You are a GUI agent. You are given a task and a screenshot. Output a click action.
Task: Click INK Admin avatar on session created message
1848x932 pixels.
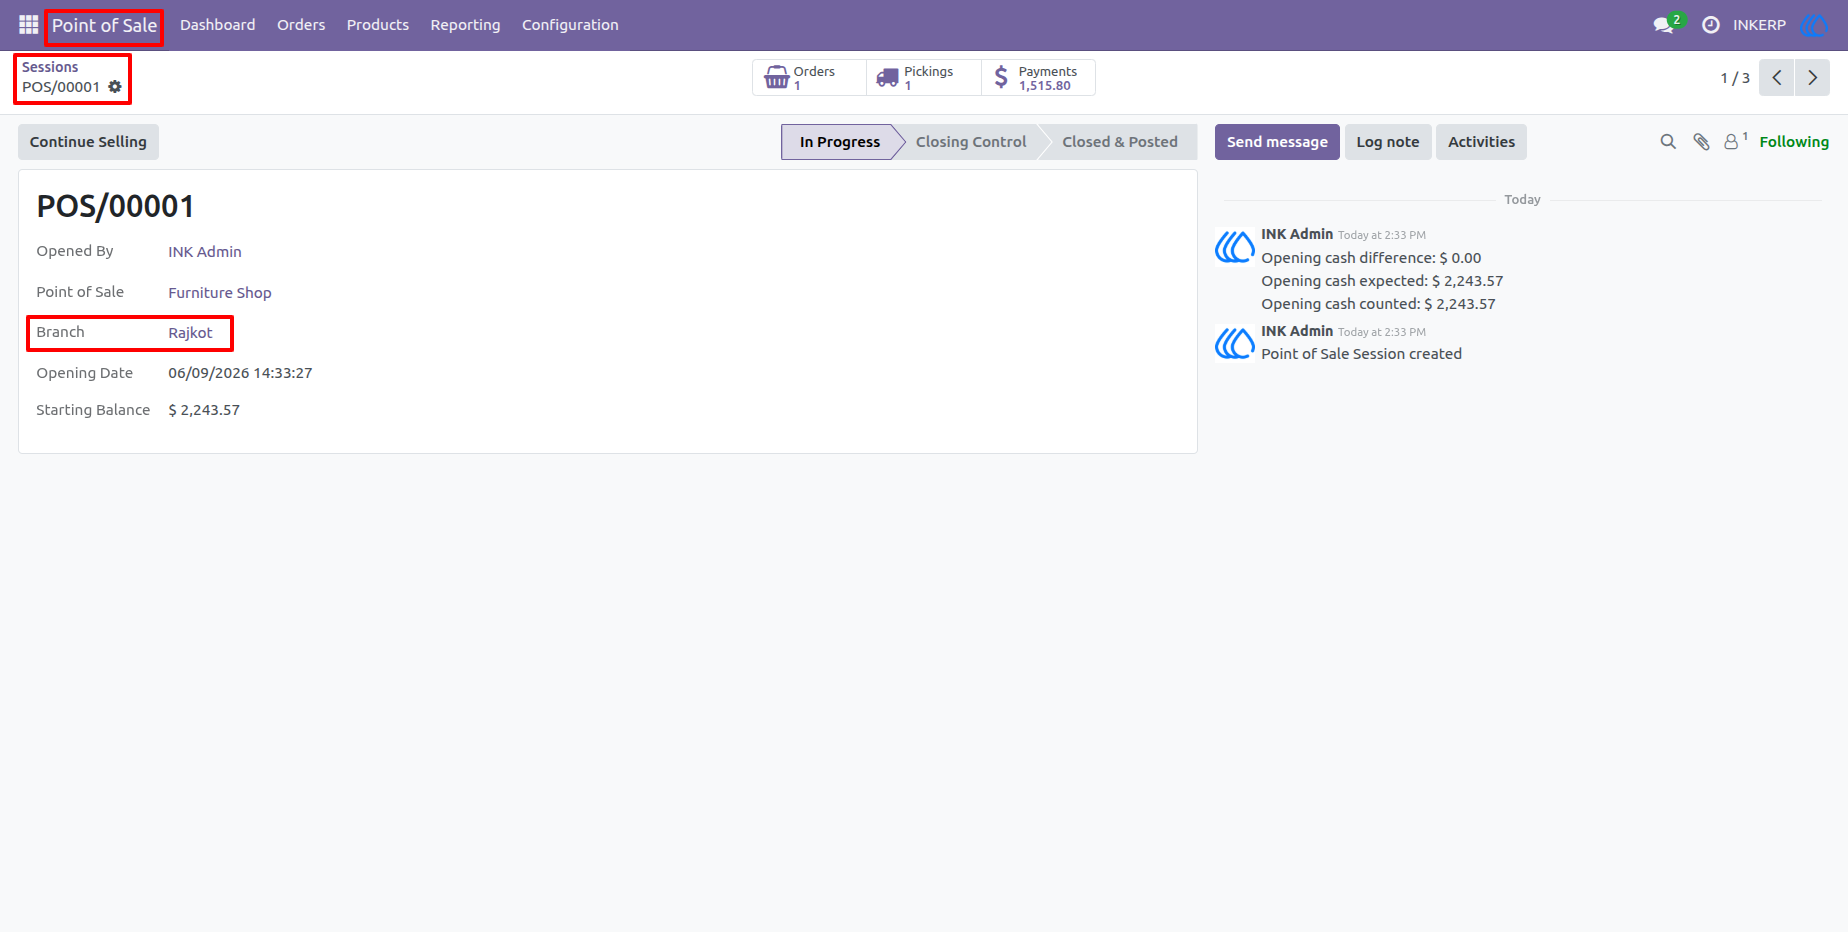pos(1234,344)
